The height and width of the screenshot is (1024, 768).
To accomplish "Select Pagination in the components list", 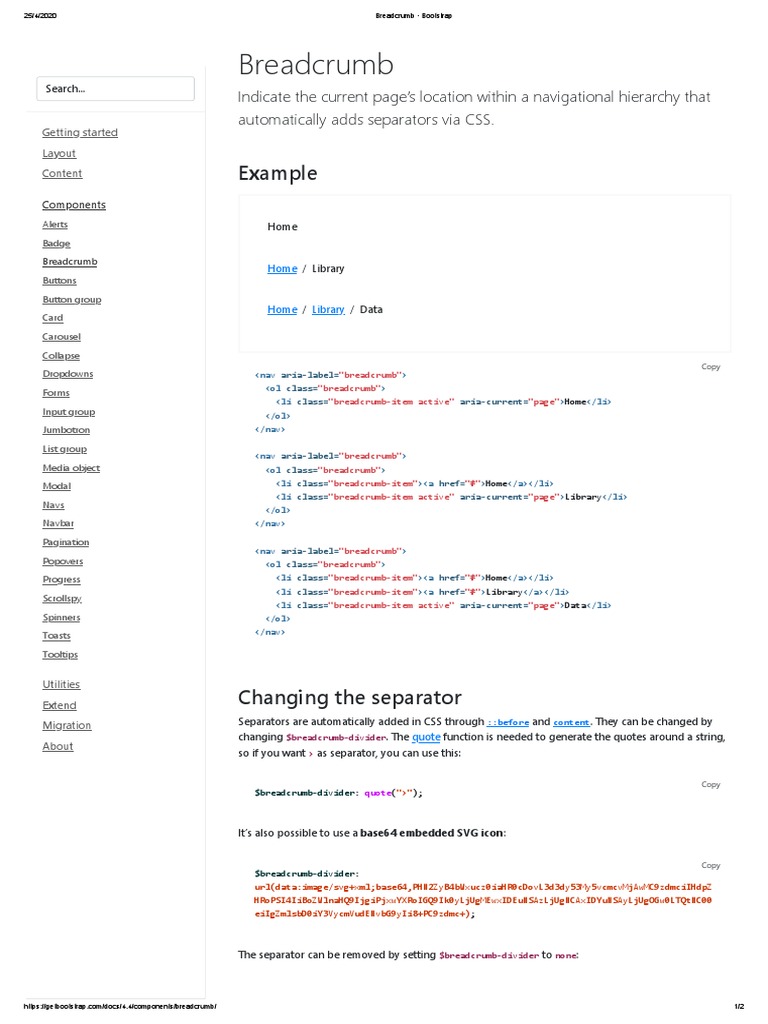I will pos(66,542).
